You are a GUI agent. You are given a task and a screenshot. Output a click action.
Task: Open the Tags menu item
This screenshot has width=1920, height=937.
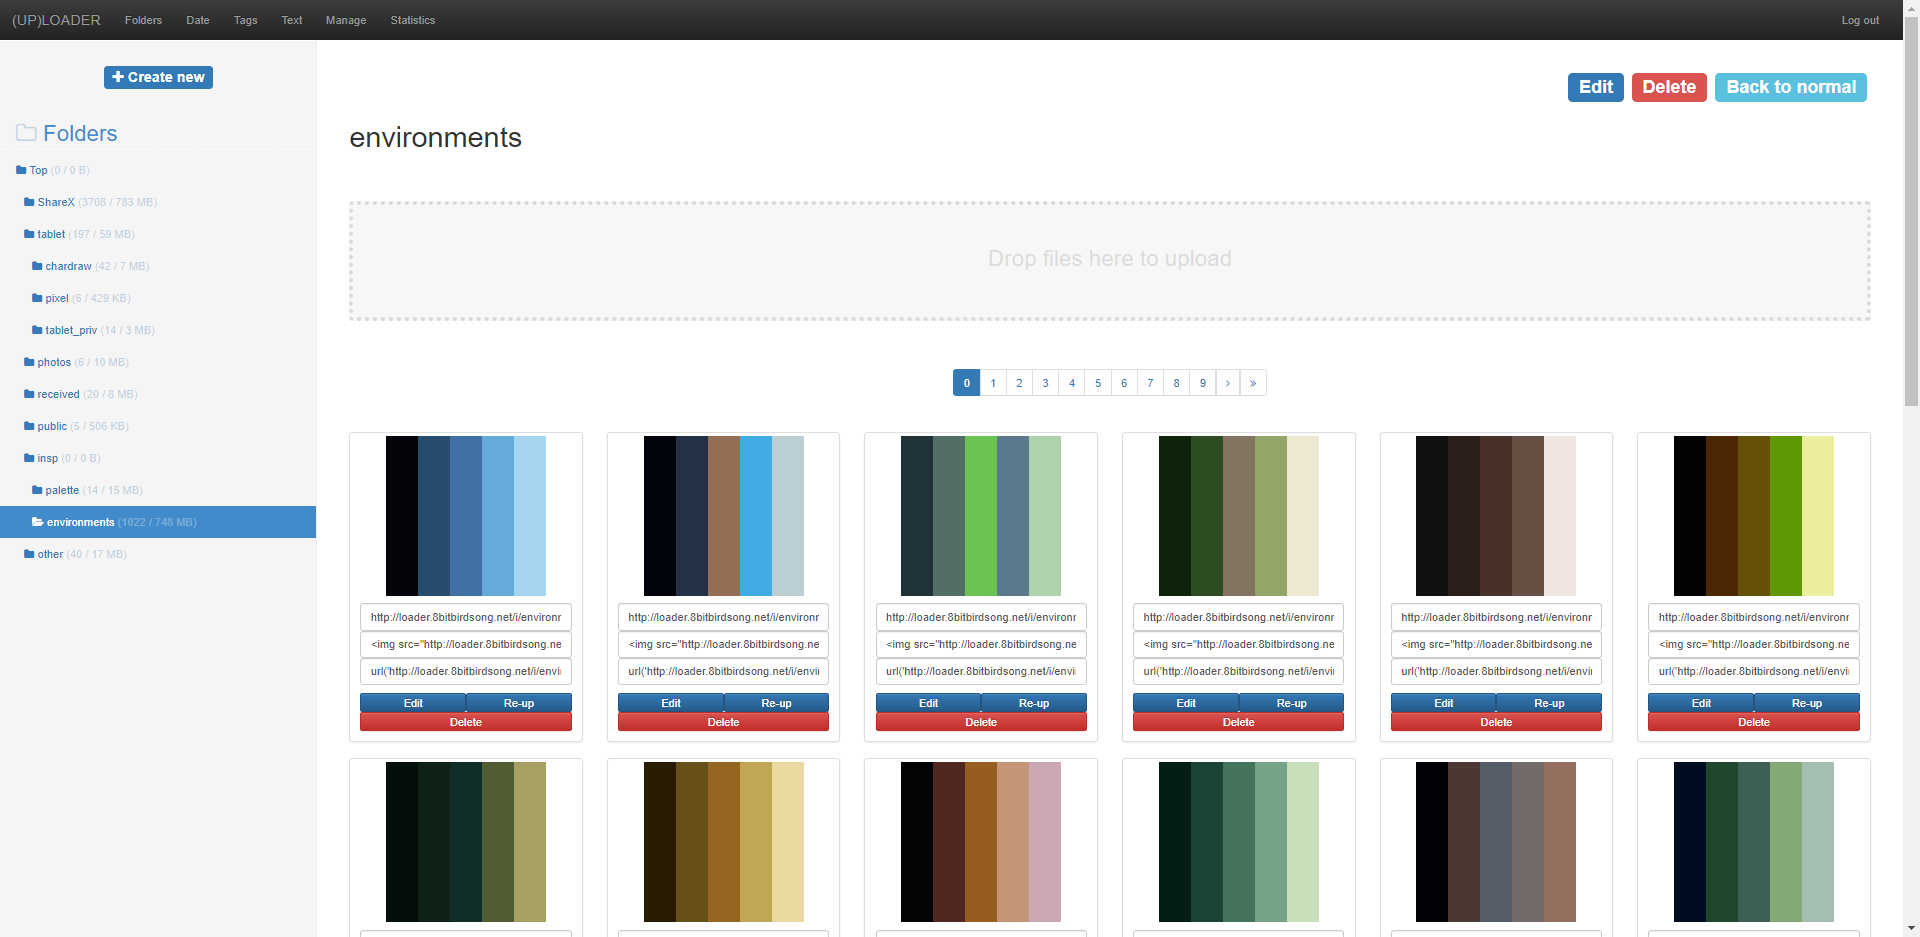click(x=245, y=20)
